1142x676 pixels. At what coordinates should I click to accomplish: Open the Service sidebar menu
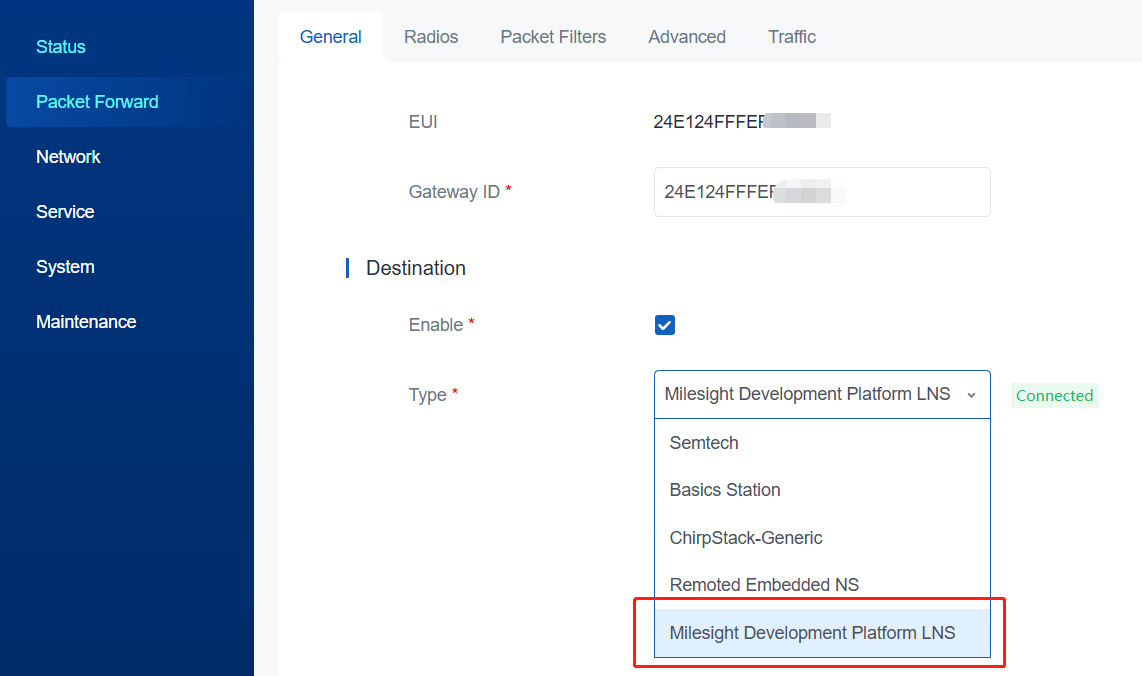point(65,212)
